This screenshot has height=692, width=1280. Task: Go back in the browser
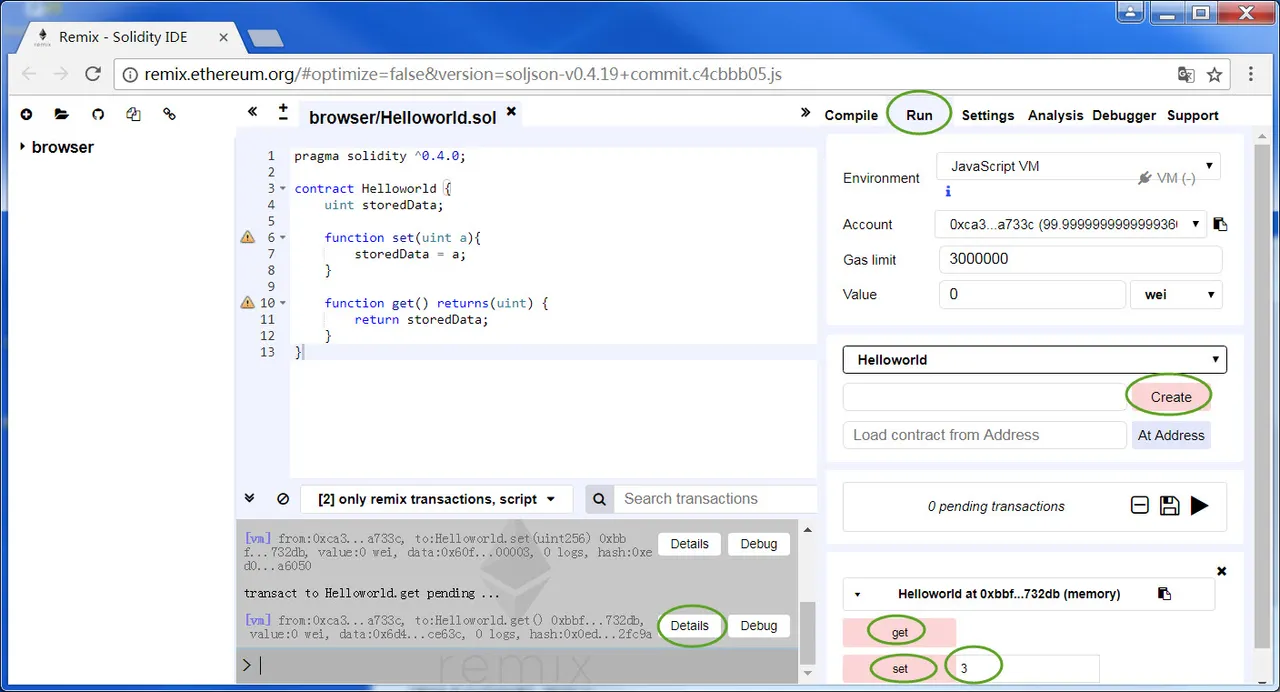(x=29, y=74)
